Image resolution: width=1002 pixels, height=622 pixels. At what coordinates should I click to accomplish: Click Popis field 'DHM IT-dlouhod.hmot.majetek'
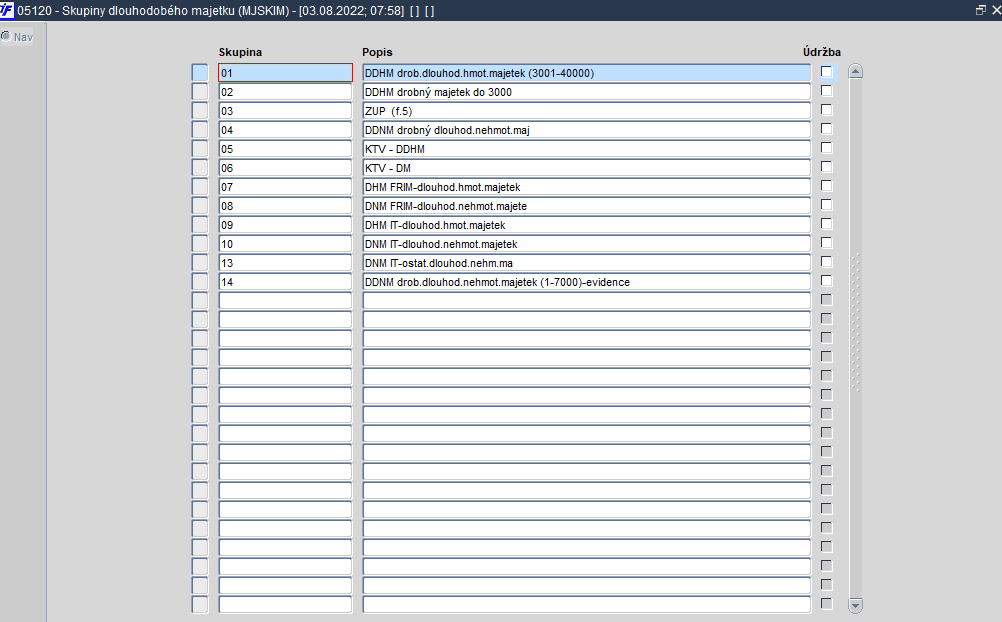pos(587,225)
